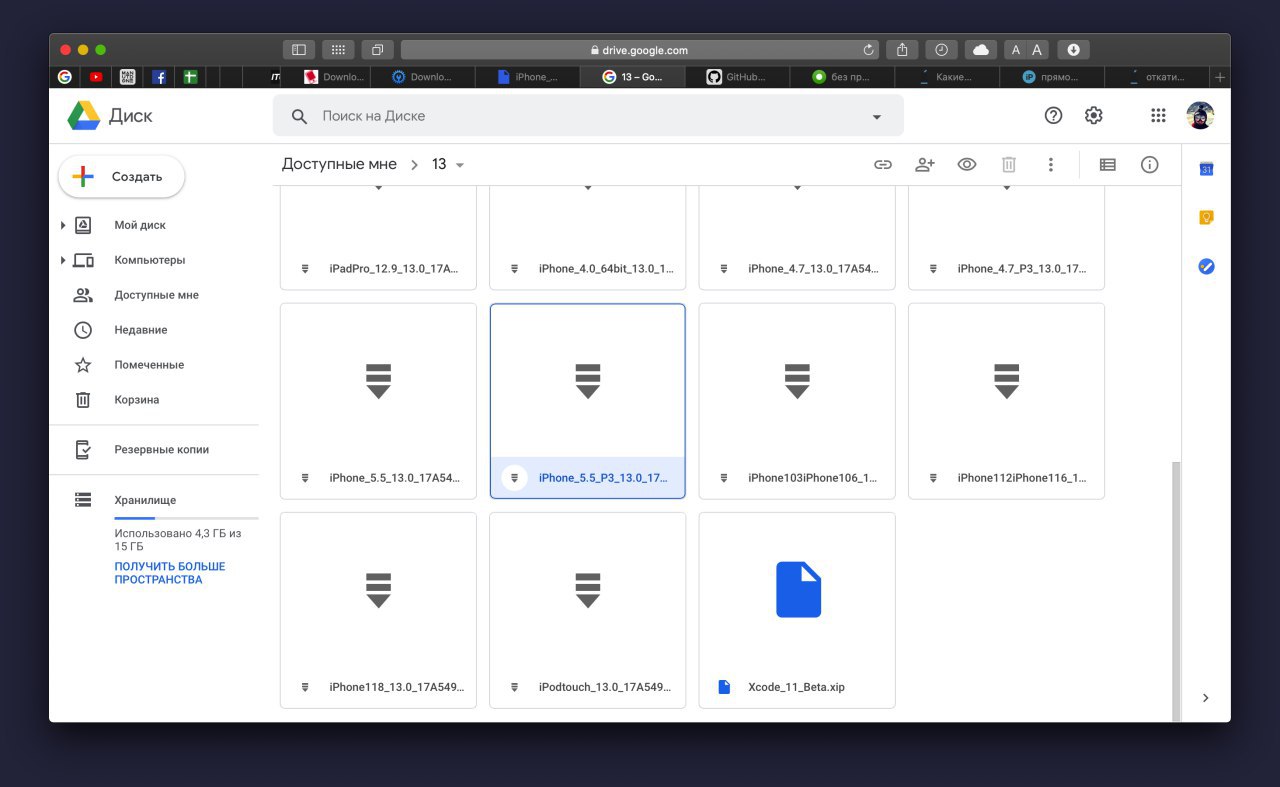This screenshot has width=1280, height=787.
Task: Open Мой диск in sidebar
Action: coord(140,225)
